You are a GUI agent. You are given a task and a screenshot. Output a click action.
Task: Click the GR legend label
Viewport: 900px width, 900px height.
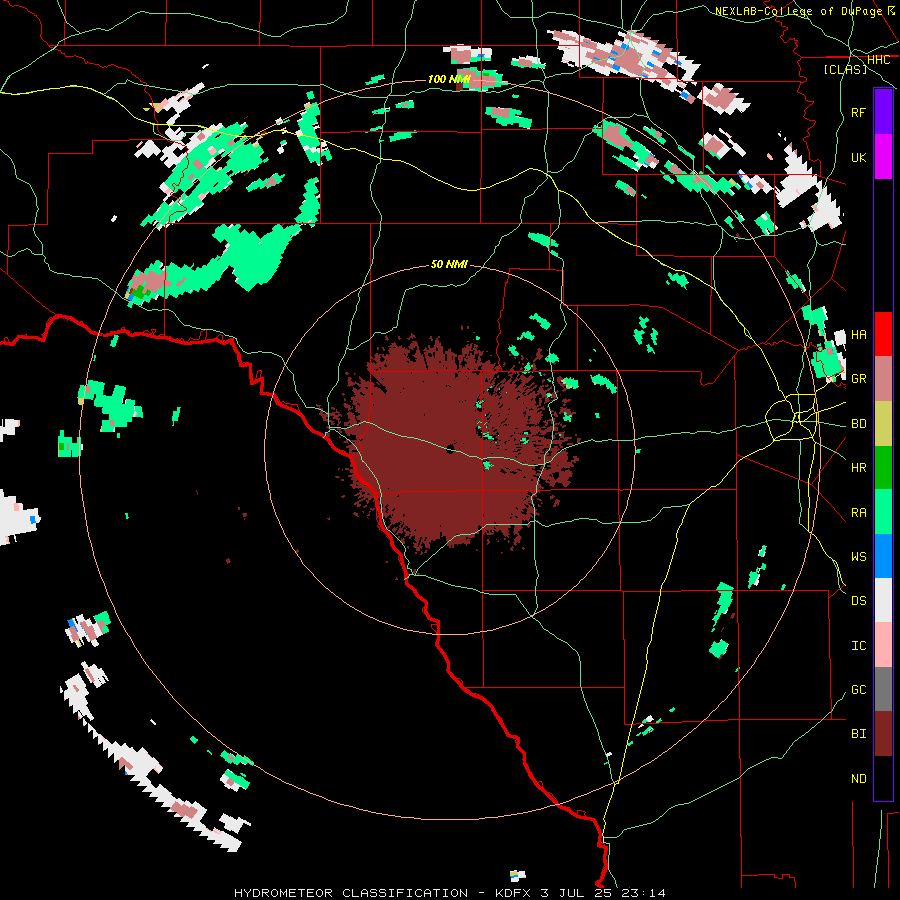858,379
